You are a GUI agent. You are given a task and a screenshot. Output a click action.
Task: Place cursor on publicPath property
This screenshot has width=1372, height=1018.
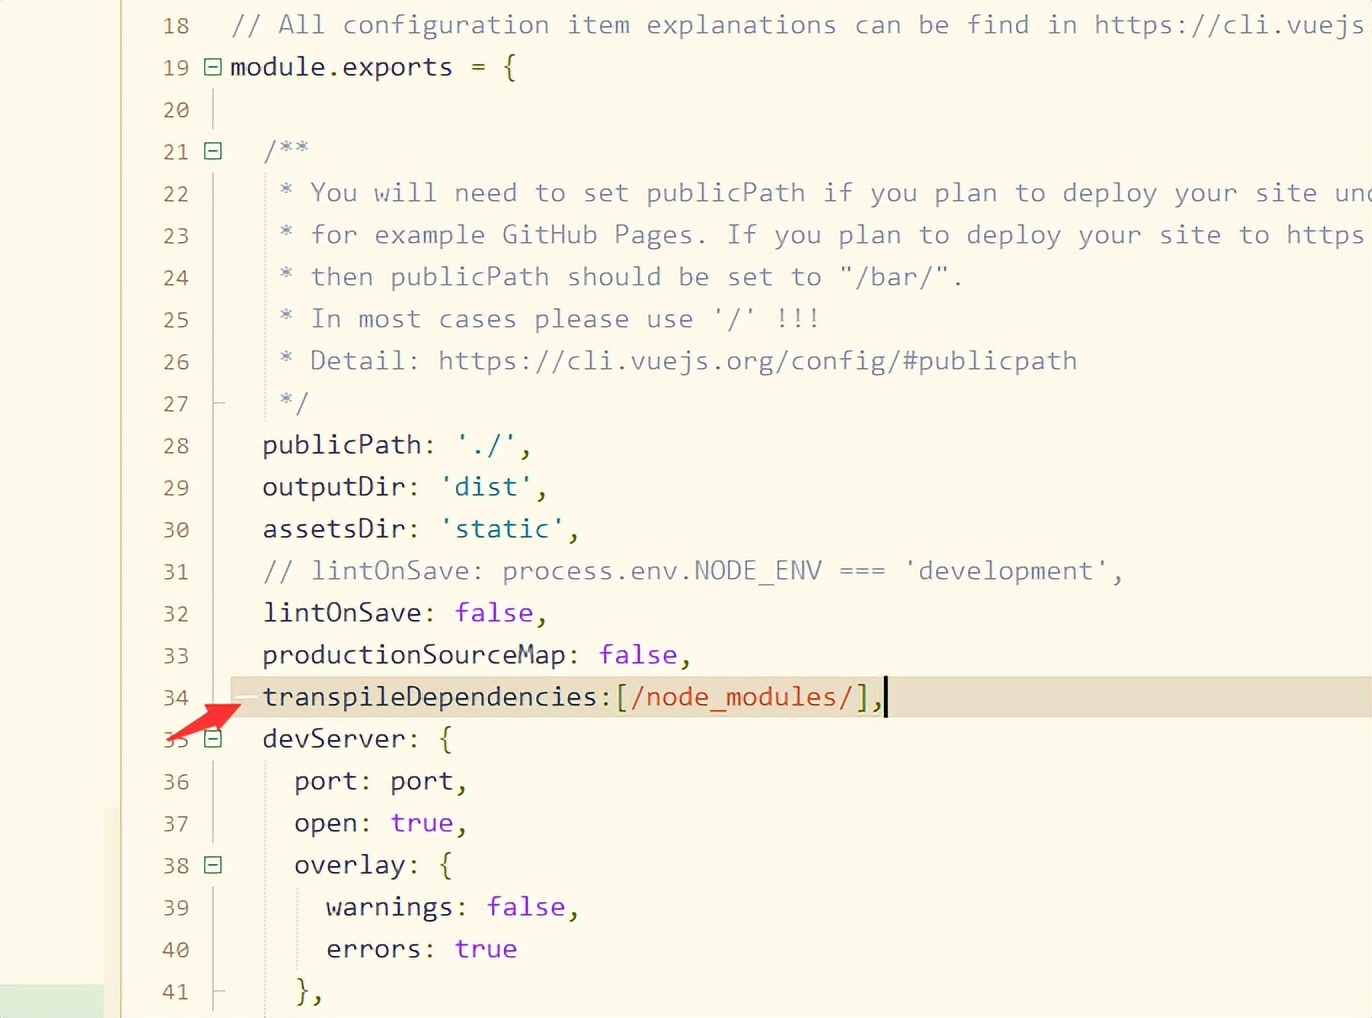pyautogui.click(x=342, y=445)
